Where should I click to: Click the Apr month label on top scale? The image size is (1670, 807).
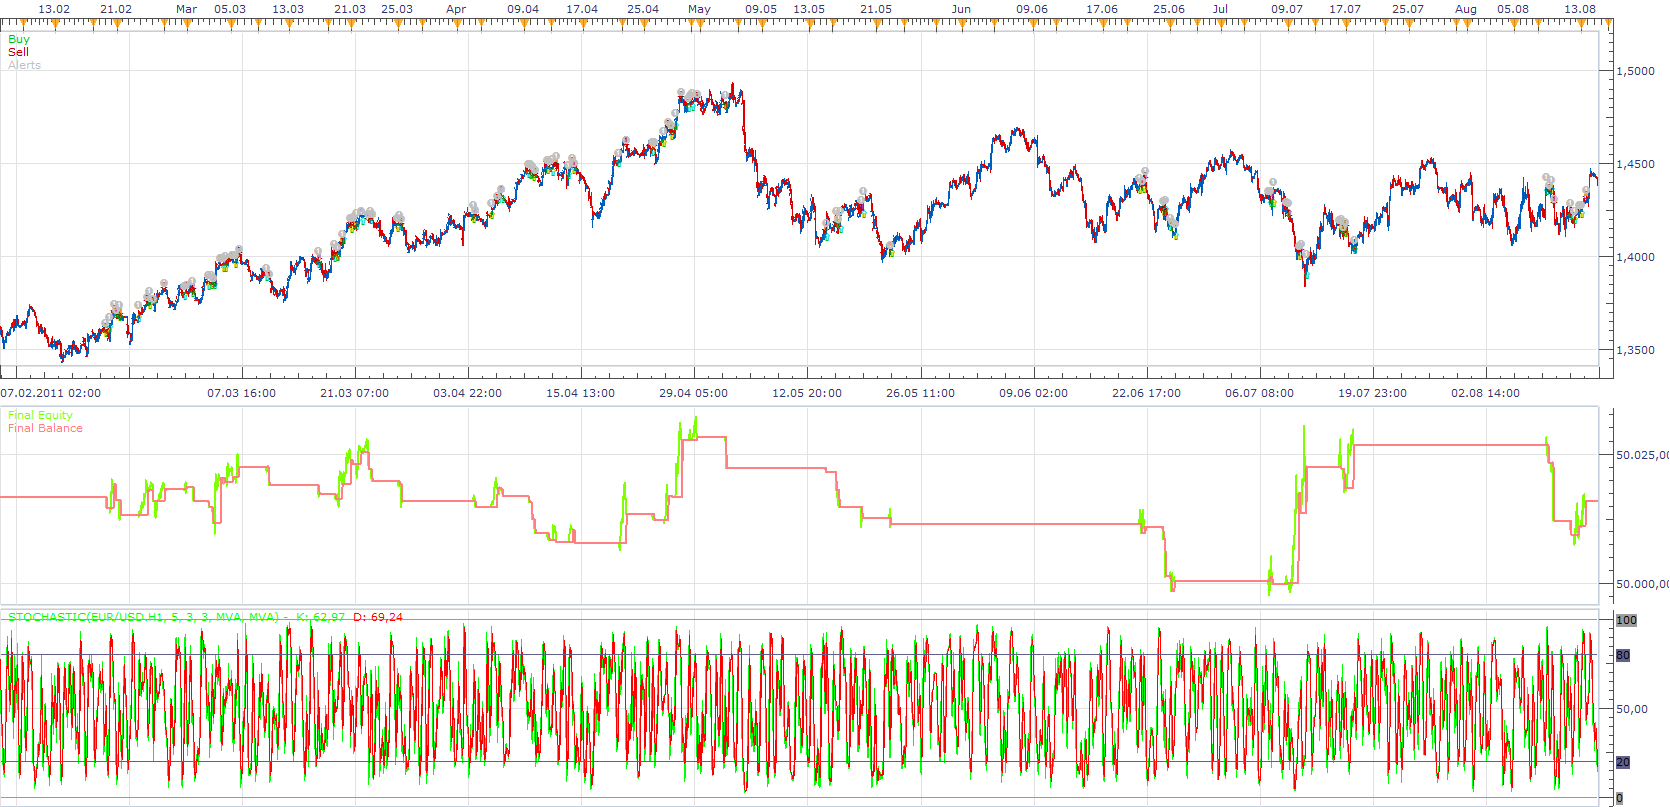[456, 9]
